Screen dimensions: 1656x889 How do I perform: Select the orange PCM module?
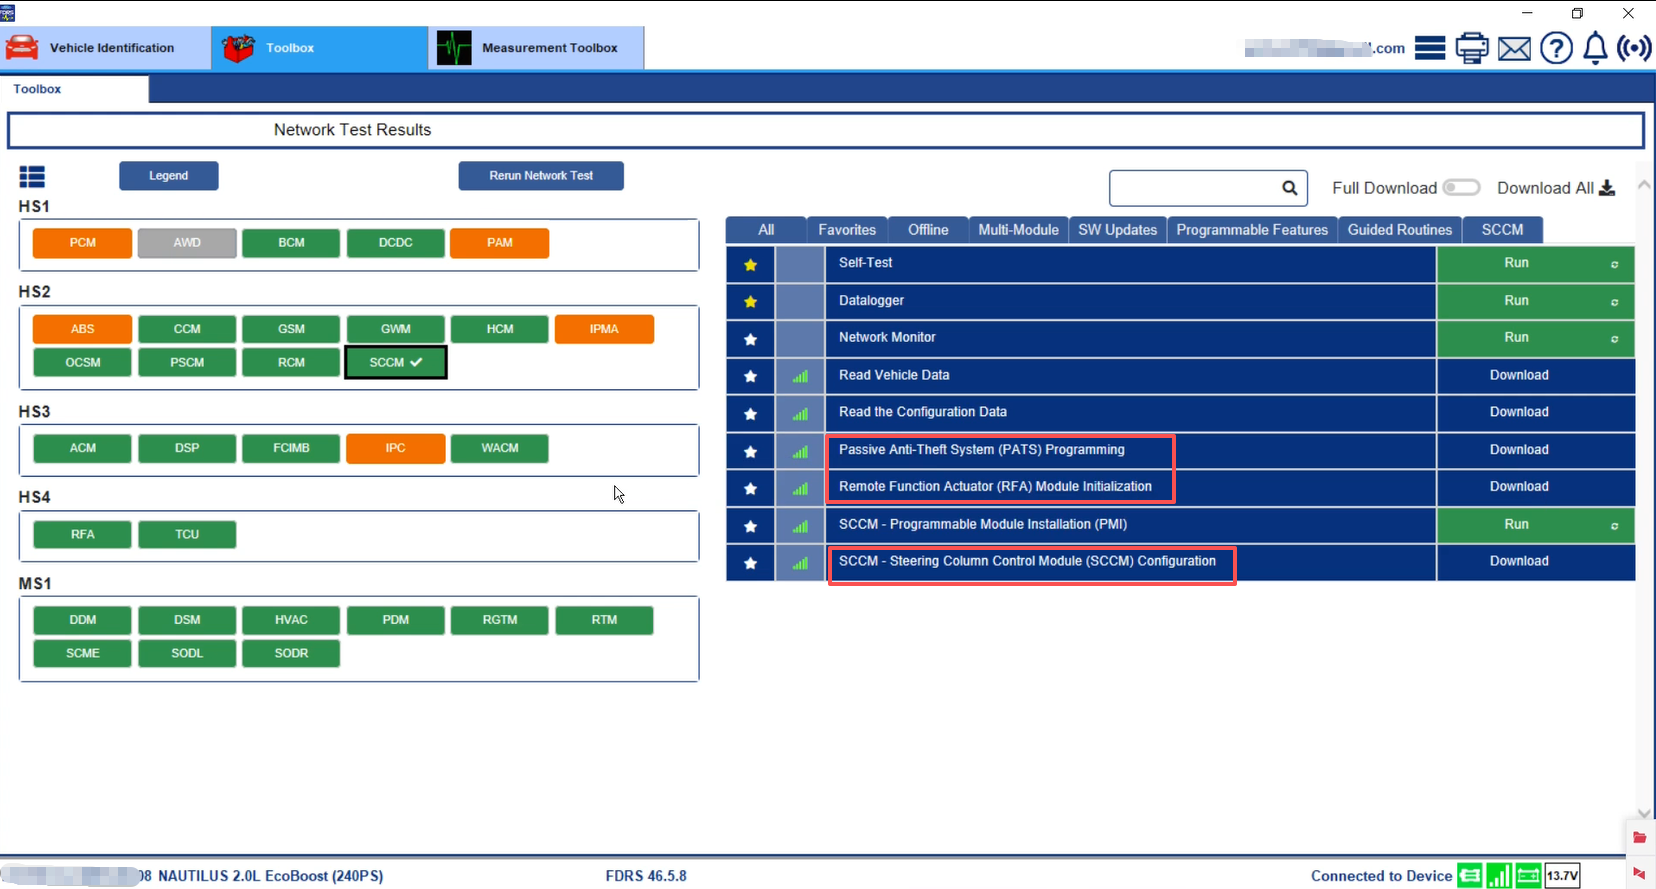click(82, 243)
